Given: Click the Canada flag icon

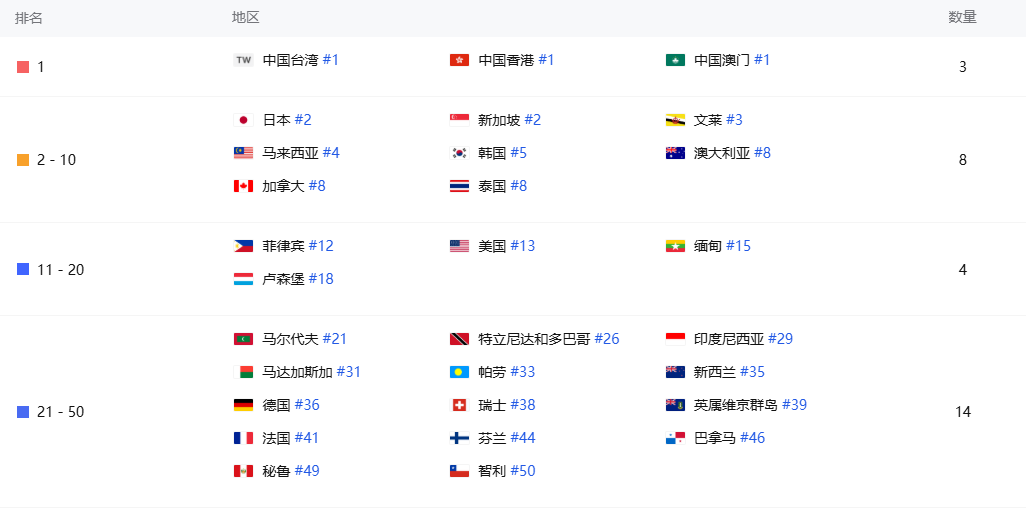Looking at the screenshot, I should tap(243, 186).
